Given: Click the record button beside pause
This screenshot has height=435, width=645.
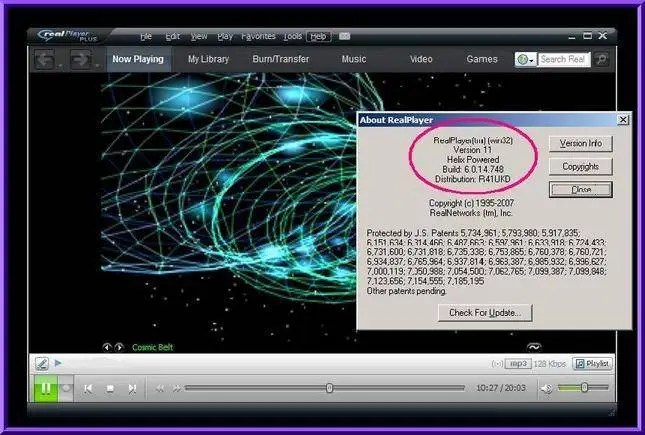Looking at the screenshot, I should (66, 388).
